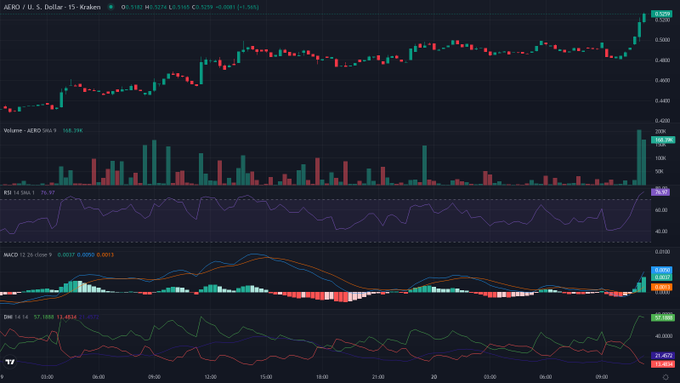Screen dimensions: 680x383
Task: Click the High value 0.5274
Action: point(157,7)
